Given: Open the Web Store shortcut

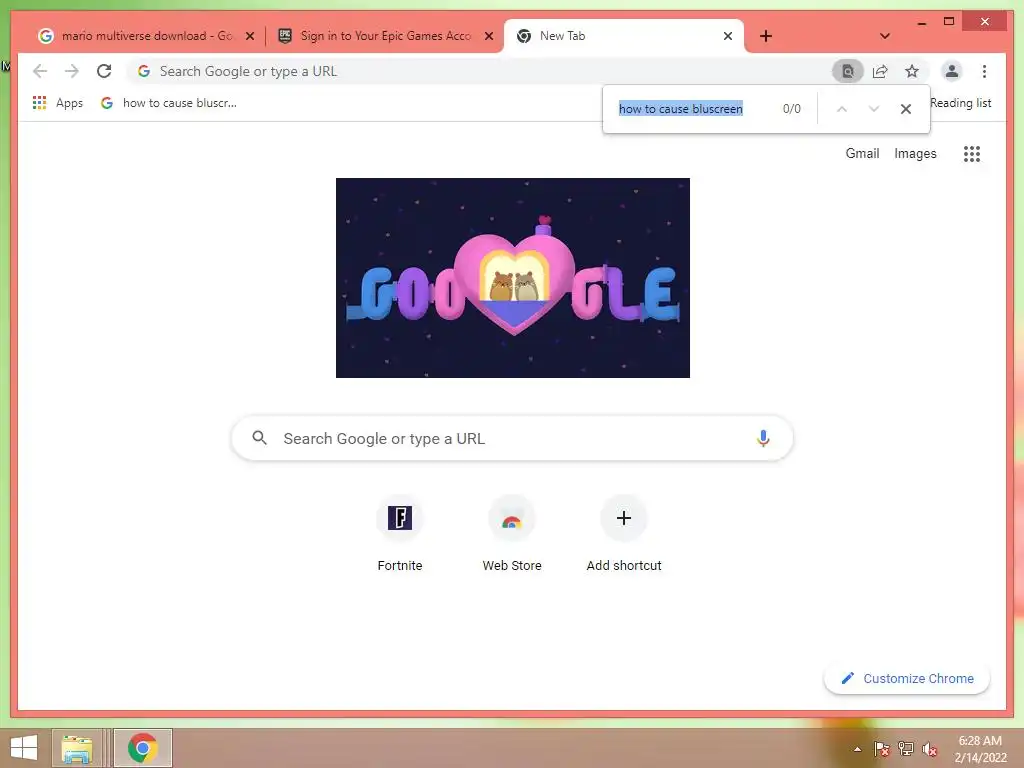Looking at the screenshot, I should coord(512,535).
